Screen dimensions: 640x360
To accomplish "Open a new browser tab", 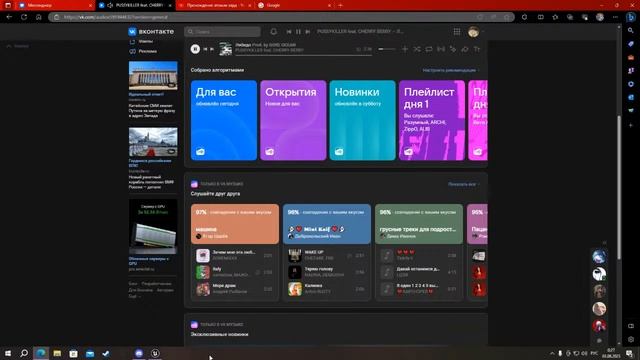I will (340, 5).
